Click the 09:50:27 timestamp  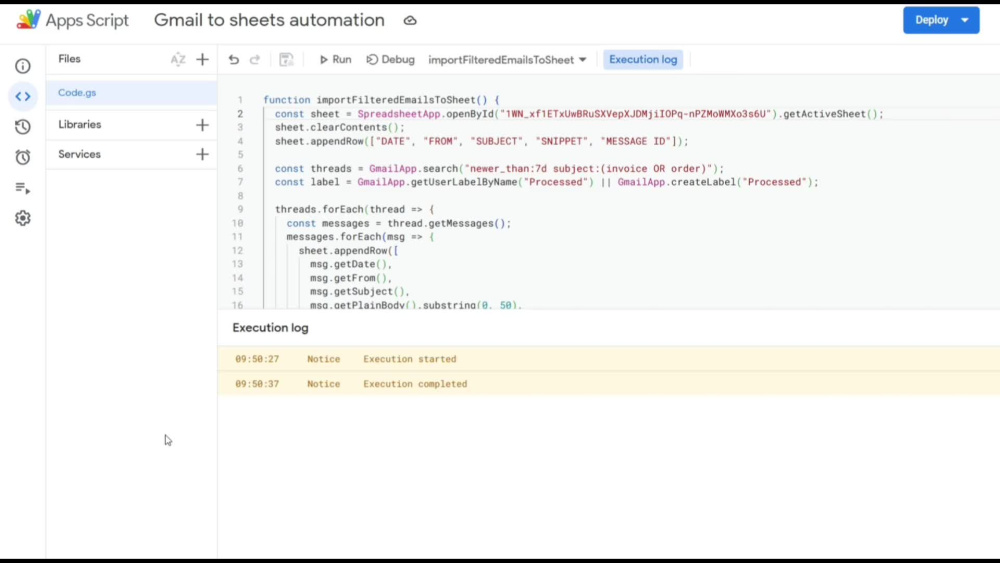[x=257, y=359]
